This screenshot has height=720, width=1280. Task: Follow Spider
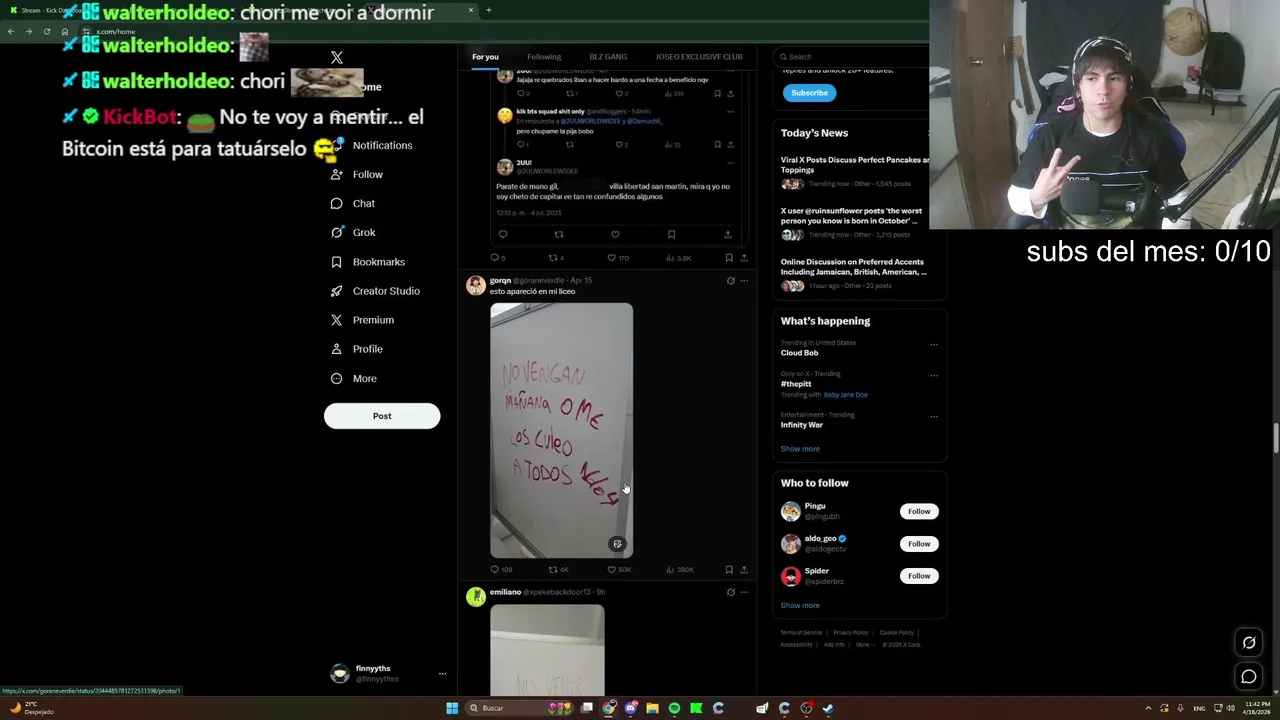(919, 576)
